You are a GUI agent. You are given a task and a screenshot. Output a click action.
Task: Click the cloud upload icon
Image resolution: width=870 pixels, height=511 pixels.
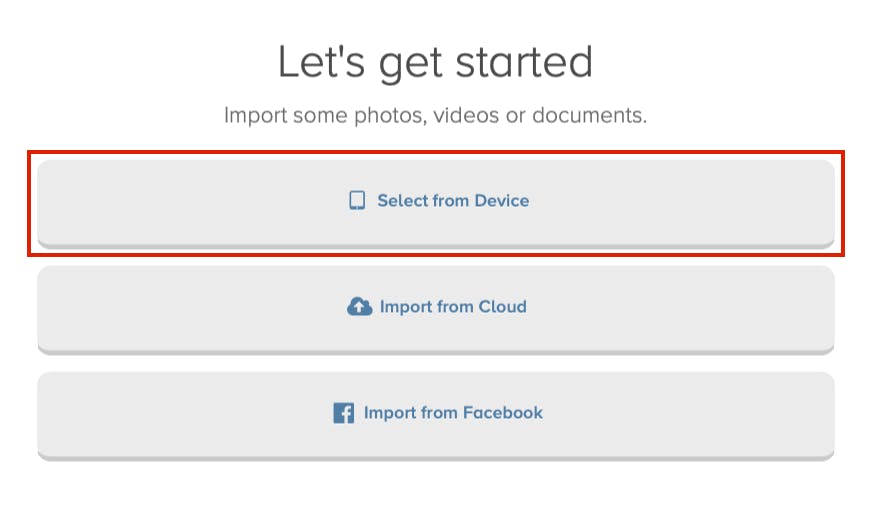click(x=360, y=306)
